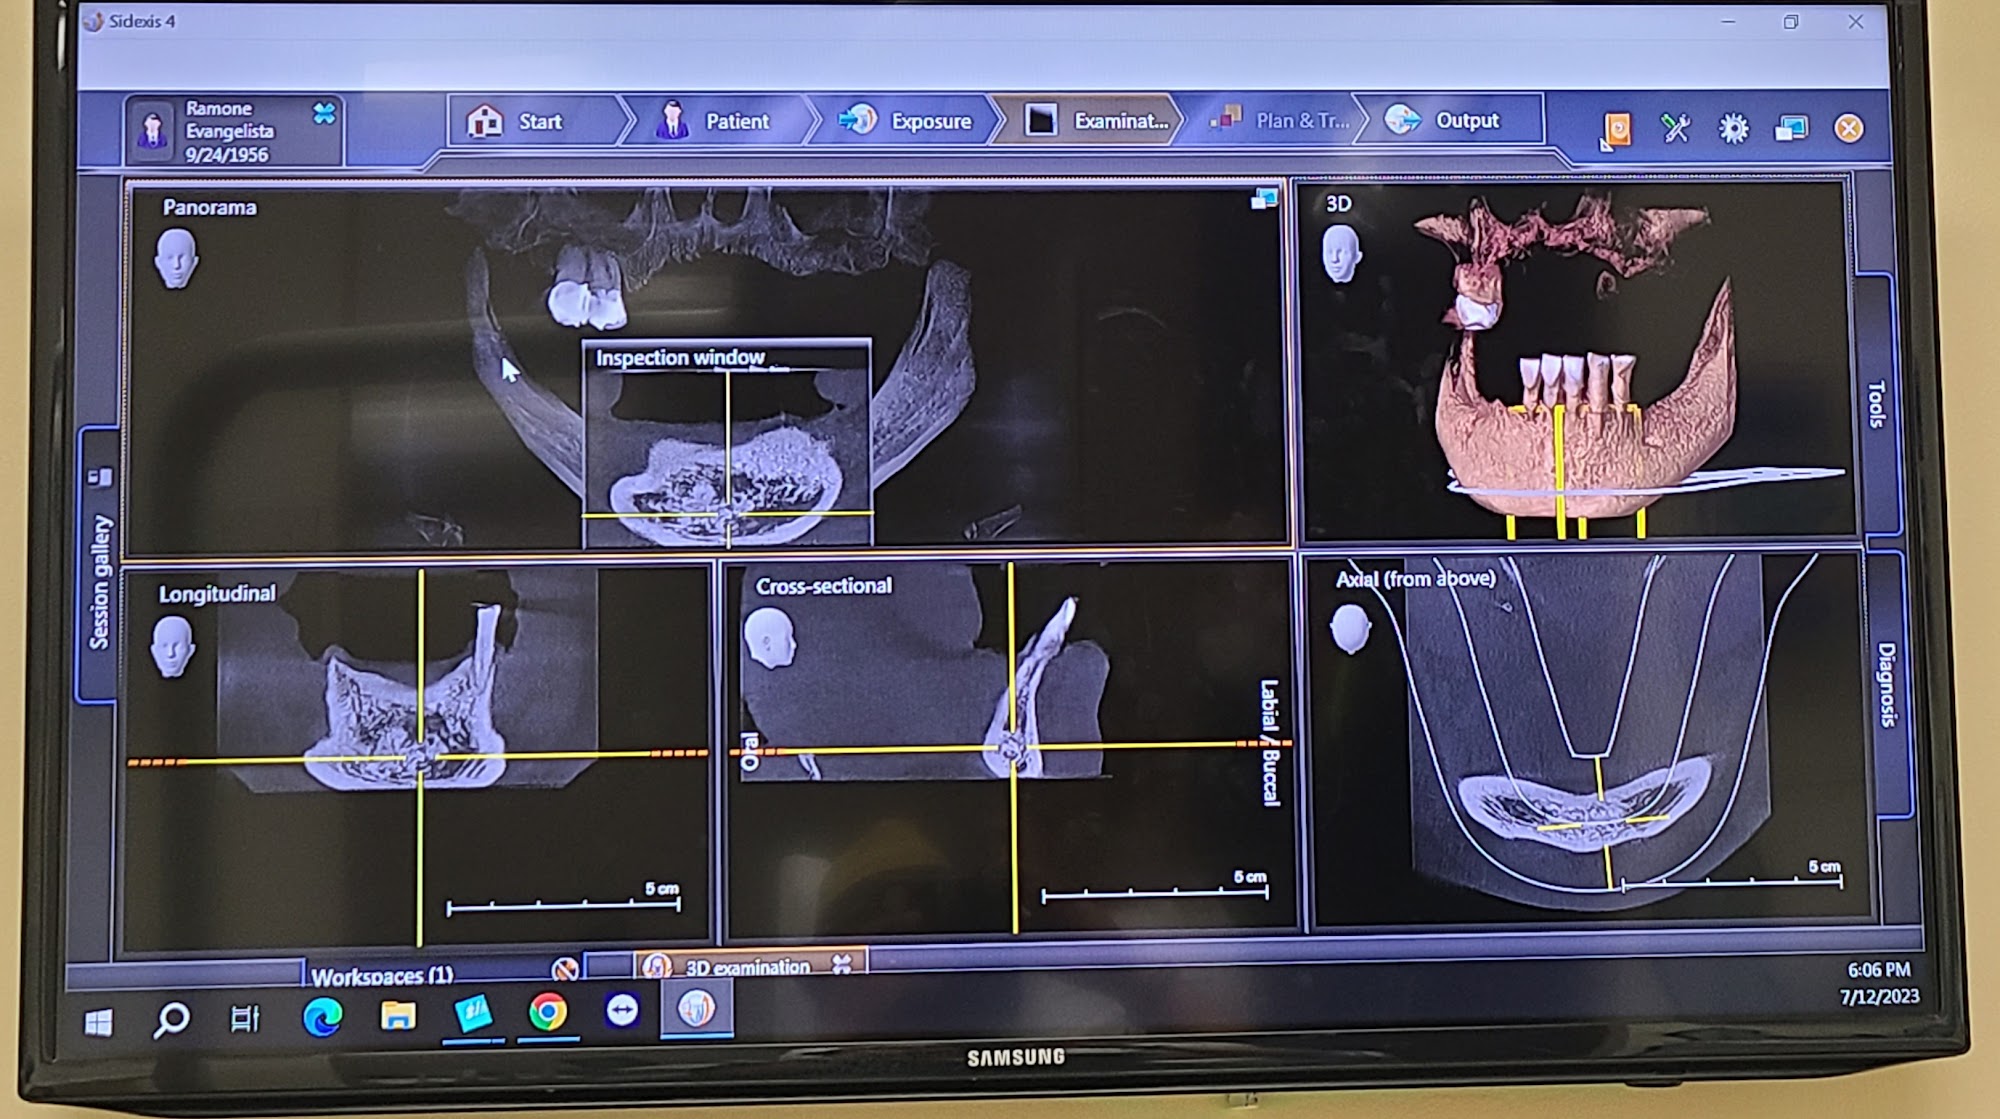Click the small icon atop Session gallery tab
The height and width of the screenshot is (1119, 2000).
[x=100, y=477]
